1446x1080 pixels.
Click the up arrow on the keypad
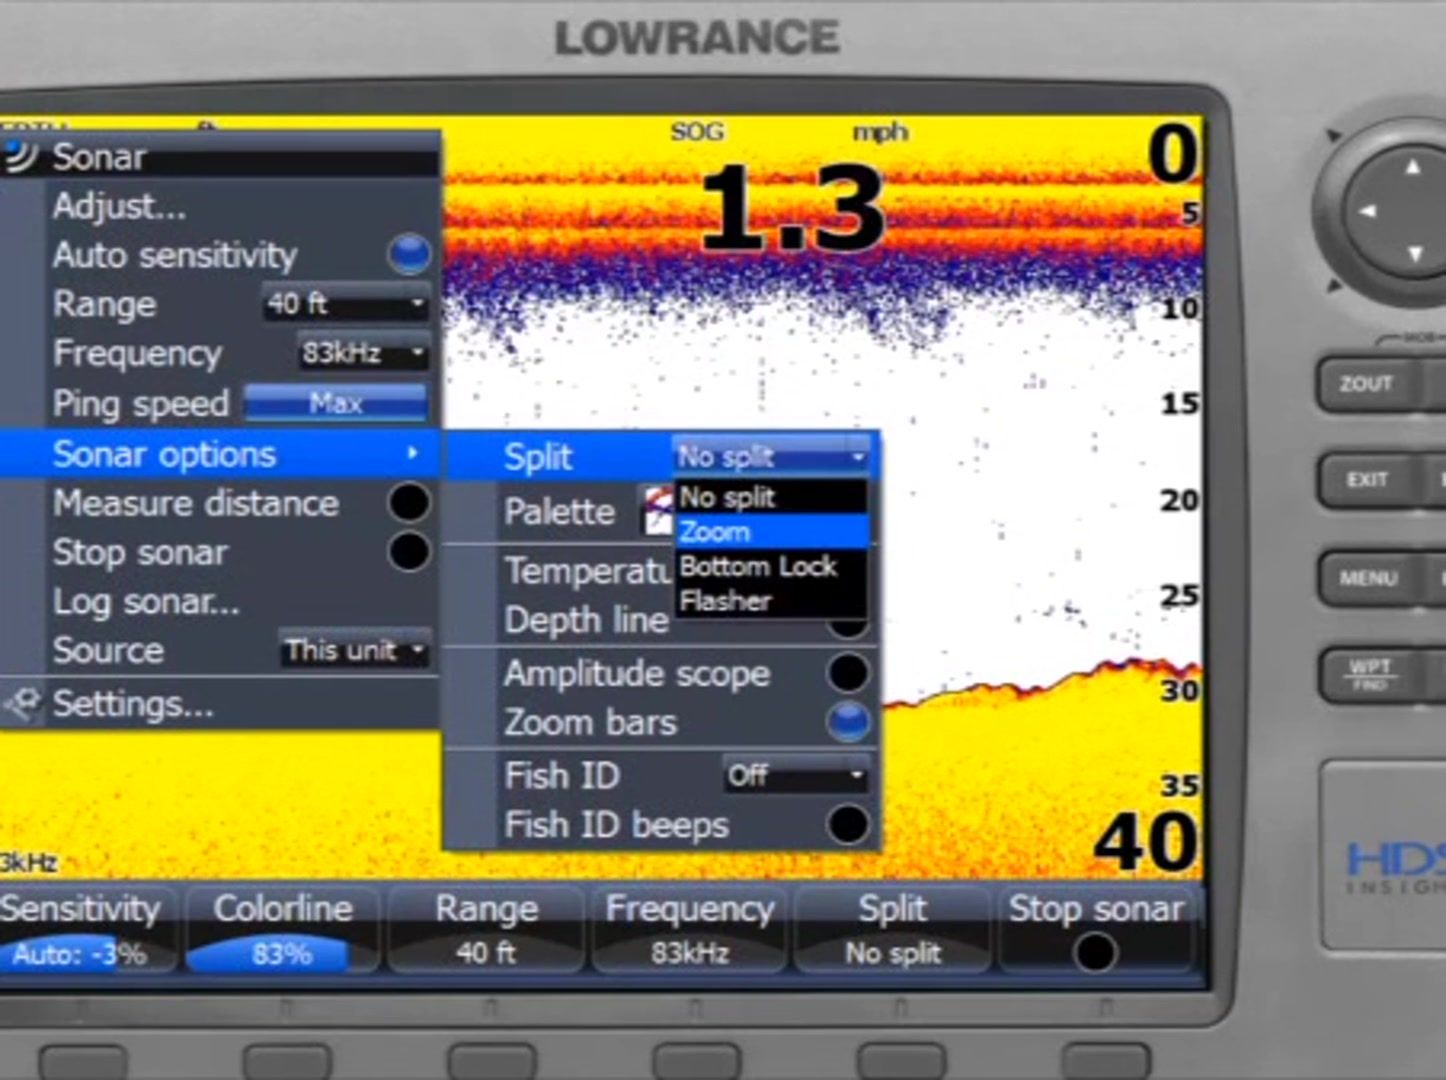pos(1412,167)
